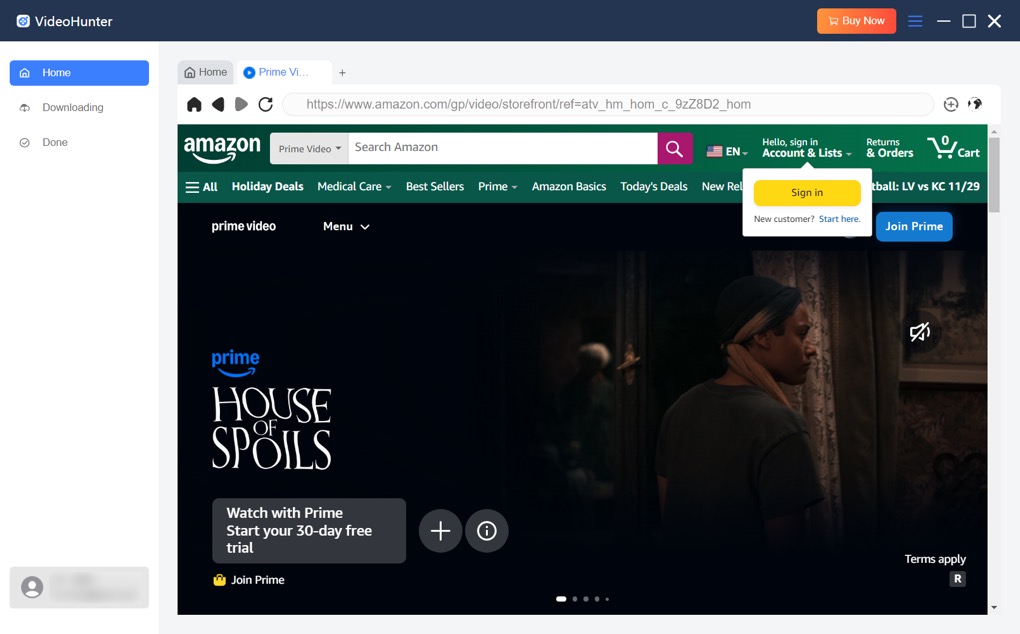This screenshot has height=634, width=1020.
Task: Click the Search Amazon field
Action: coord(503,149)
